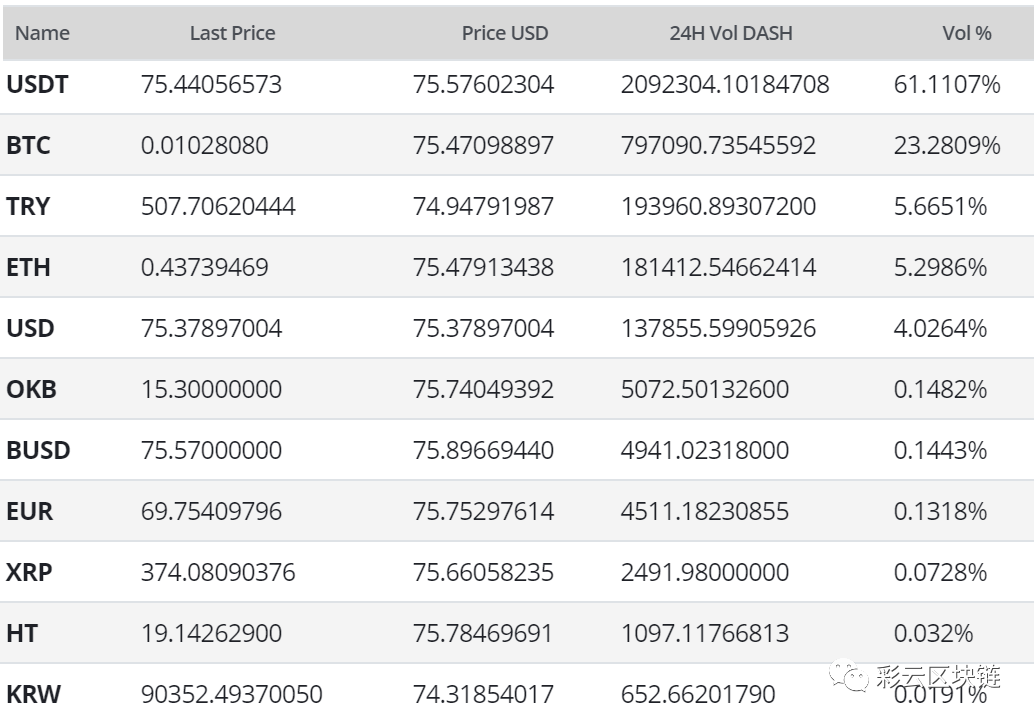Choose the USD market name
The image size is (1034, 722).
[x=30, y=328]
